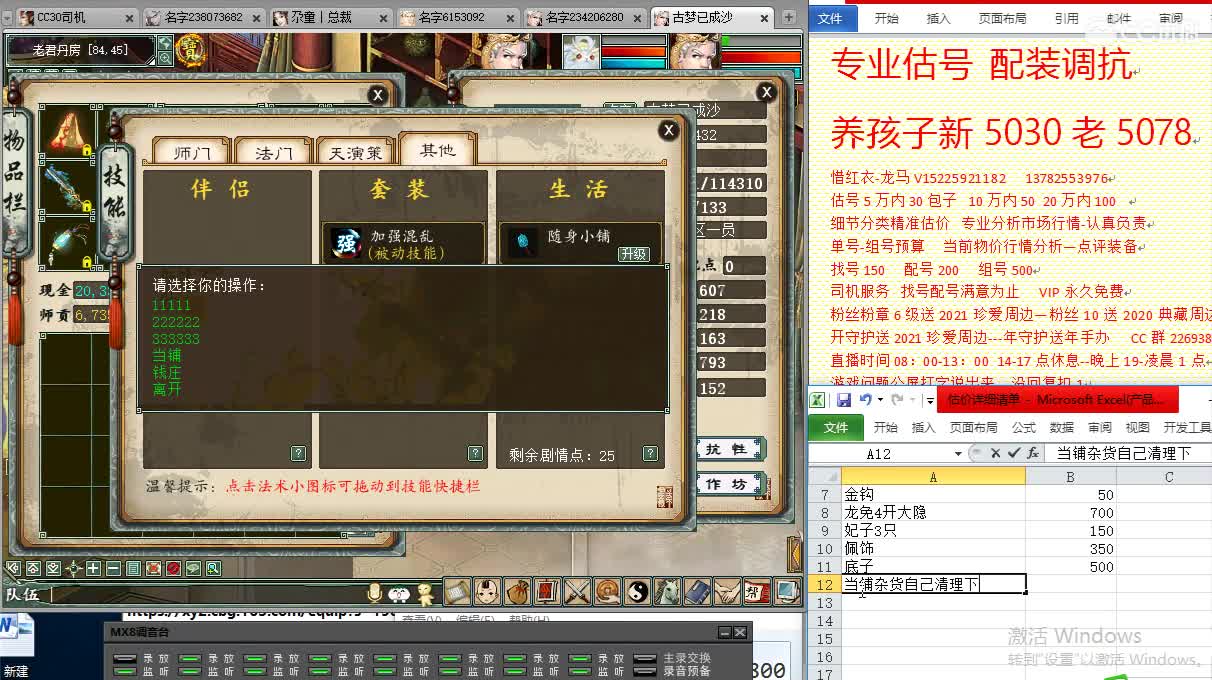Select the Excel cell with value 700
Image resolution: width=1212 pixels, height=680 pixels.
point(1070,512)
